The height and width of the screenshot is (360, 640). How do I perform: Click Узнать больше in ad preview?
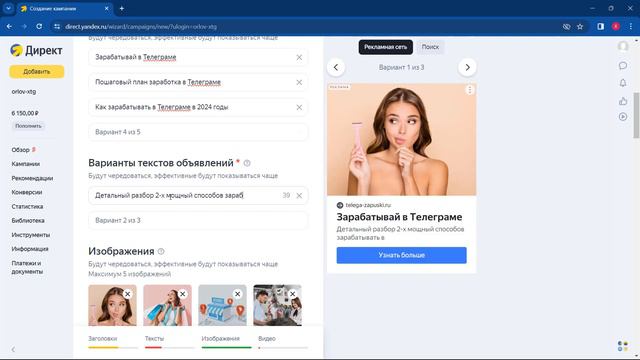click(x=402, y=255)
